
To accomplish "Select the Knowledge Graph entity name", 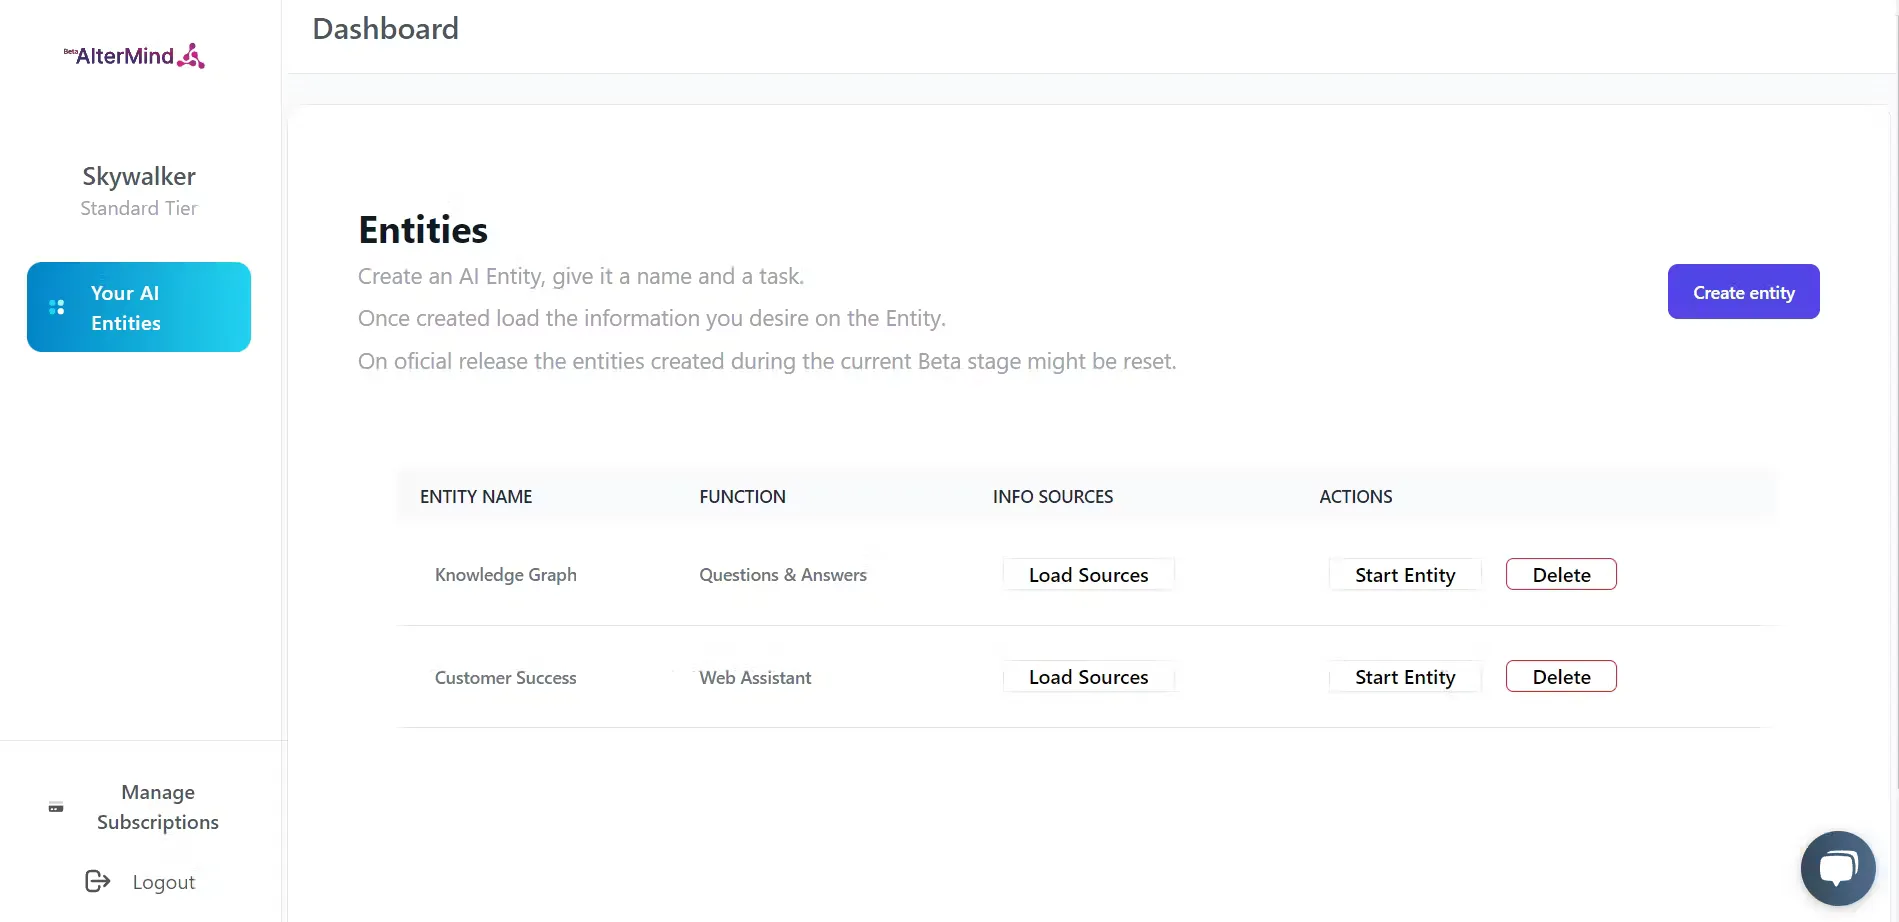I will [x=505, y=574].
